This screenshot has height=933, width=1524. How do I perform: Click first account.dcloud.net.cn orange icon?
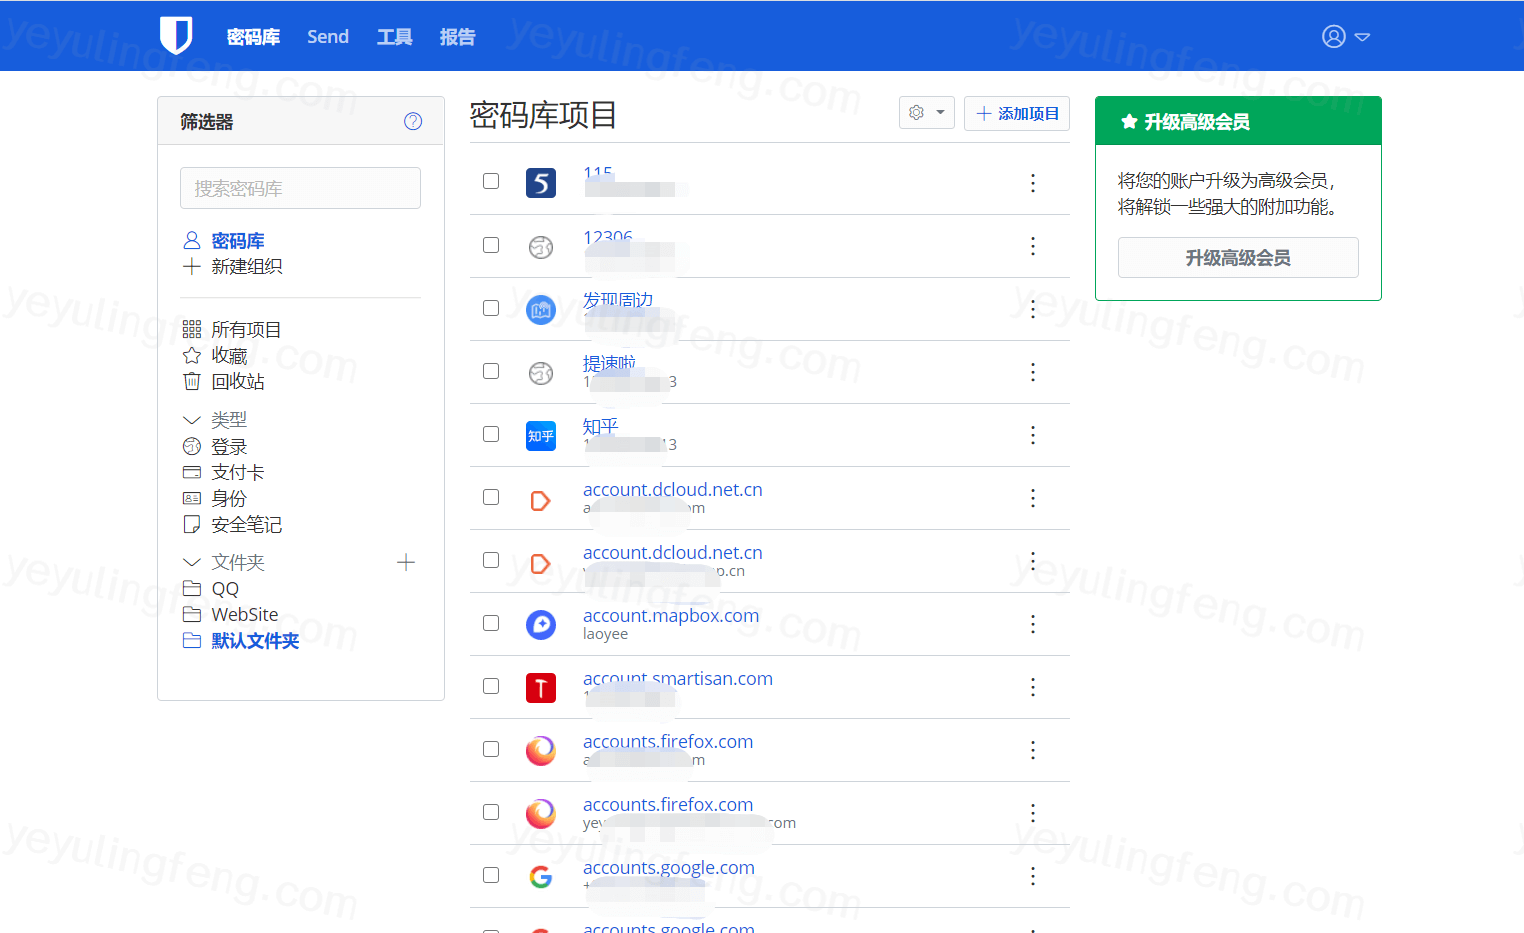point(541,501)
